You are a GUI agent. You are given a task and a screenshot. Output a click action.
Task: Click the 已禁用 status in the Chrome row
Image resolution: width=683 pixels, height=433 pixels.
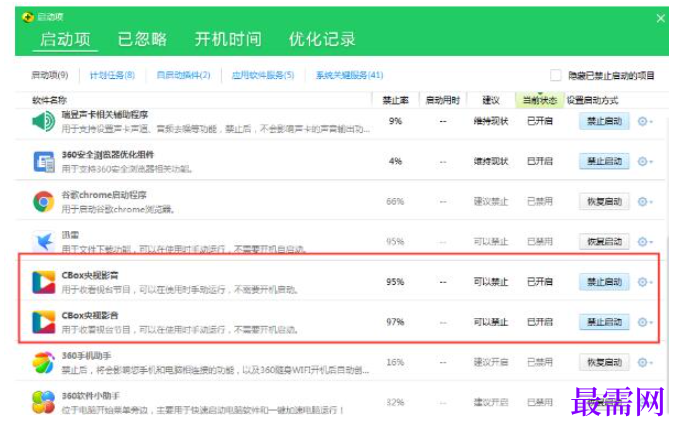540,202
